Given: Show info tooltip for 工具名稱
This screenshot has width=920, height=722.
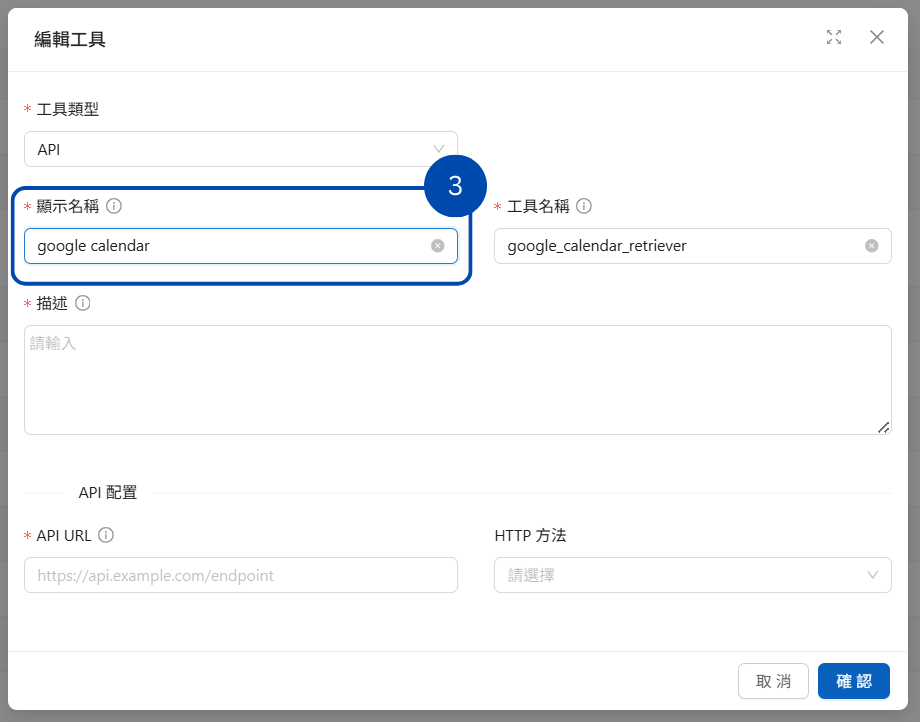Looking at the screenshot, I should point(584,206).
